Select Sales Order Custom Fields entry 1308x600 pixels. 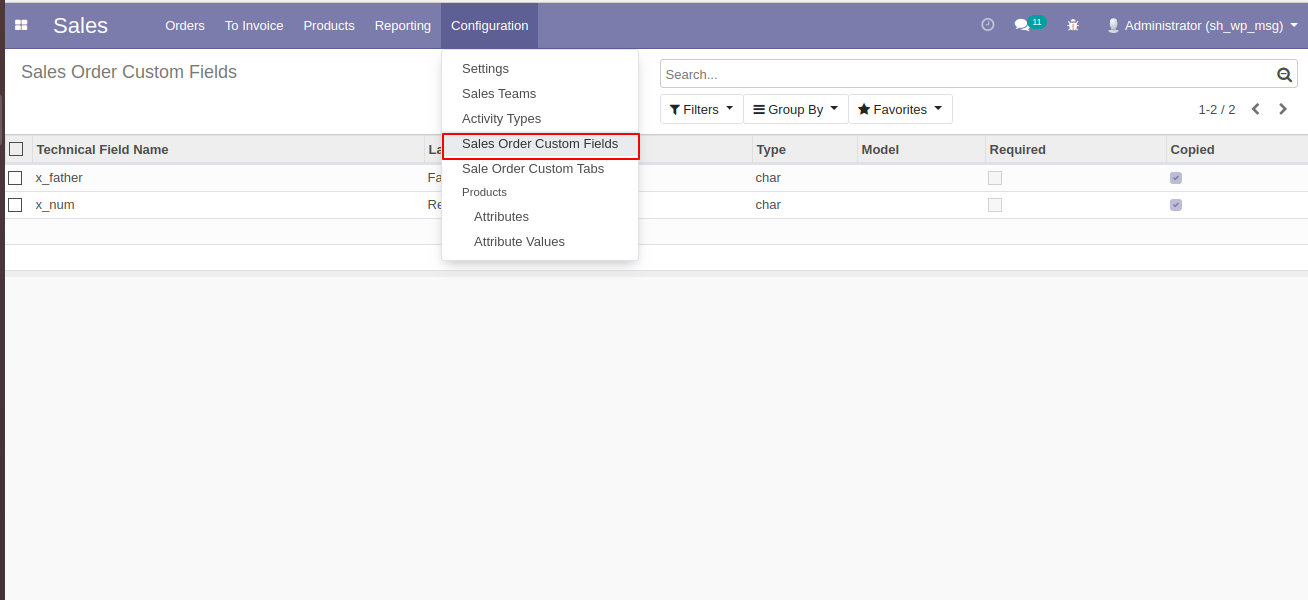540,144
